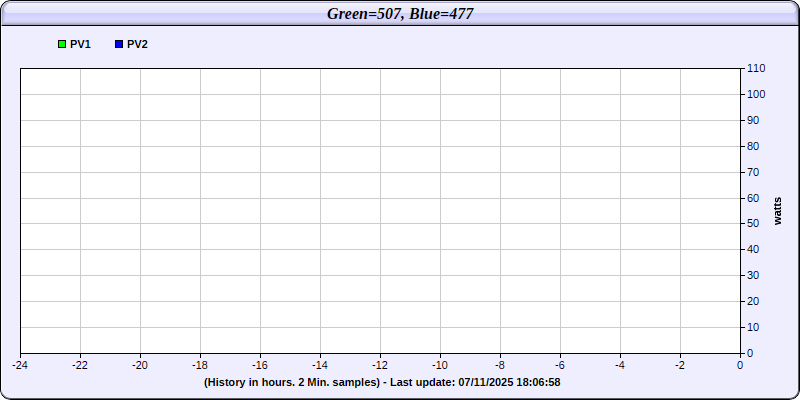800x400 pixels.
Task: Click the 'History in hours' footer caption
Action: (292, 382)
